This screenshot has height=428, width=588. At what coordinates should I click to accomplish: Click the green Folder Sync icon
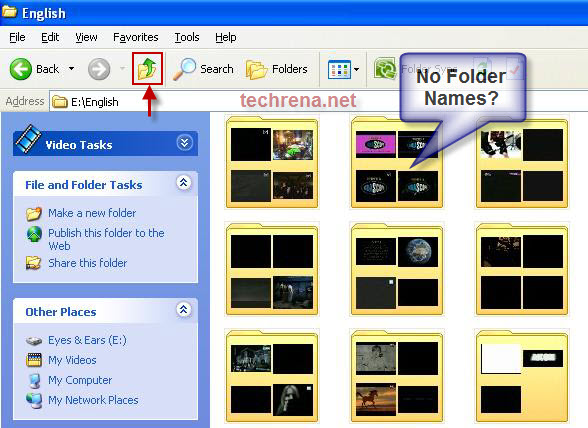[x=385, y=68]
